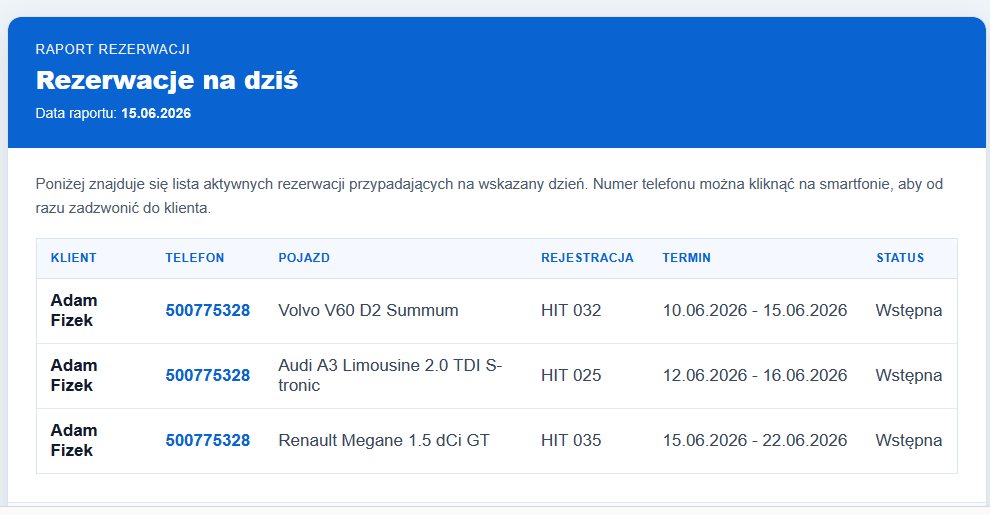Select Adam Fizek in the Renault row

pos(74,441)
